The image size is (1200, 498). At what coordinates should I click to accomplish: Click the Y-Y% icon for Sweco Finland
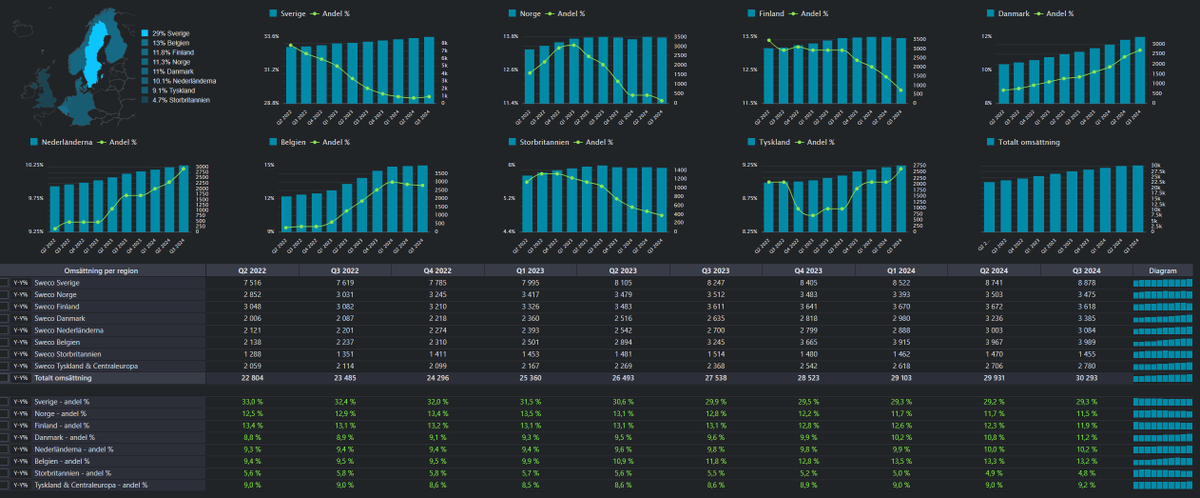tap(21, 307)
